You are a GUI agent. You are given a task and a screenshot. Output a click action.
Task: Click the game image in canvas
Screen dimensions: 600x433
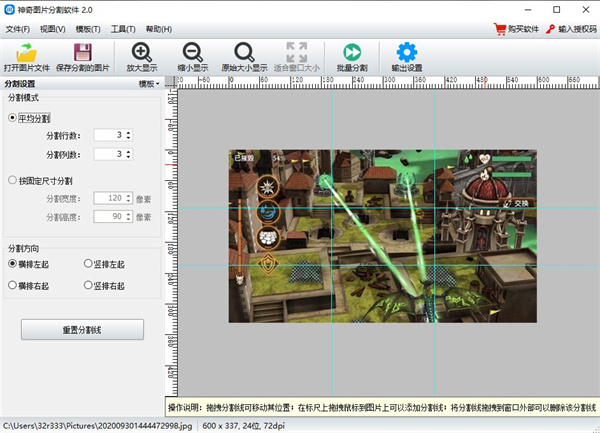point(382,236)
